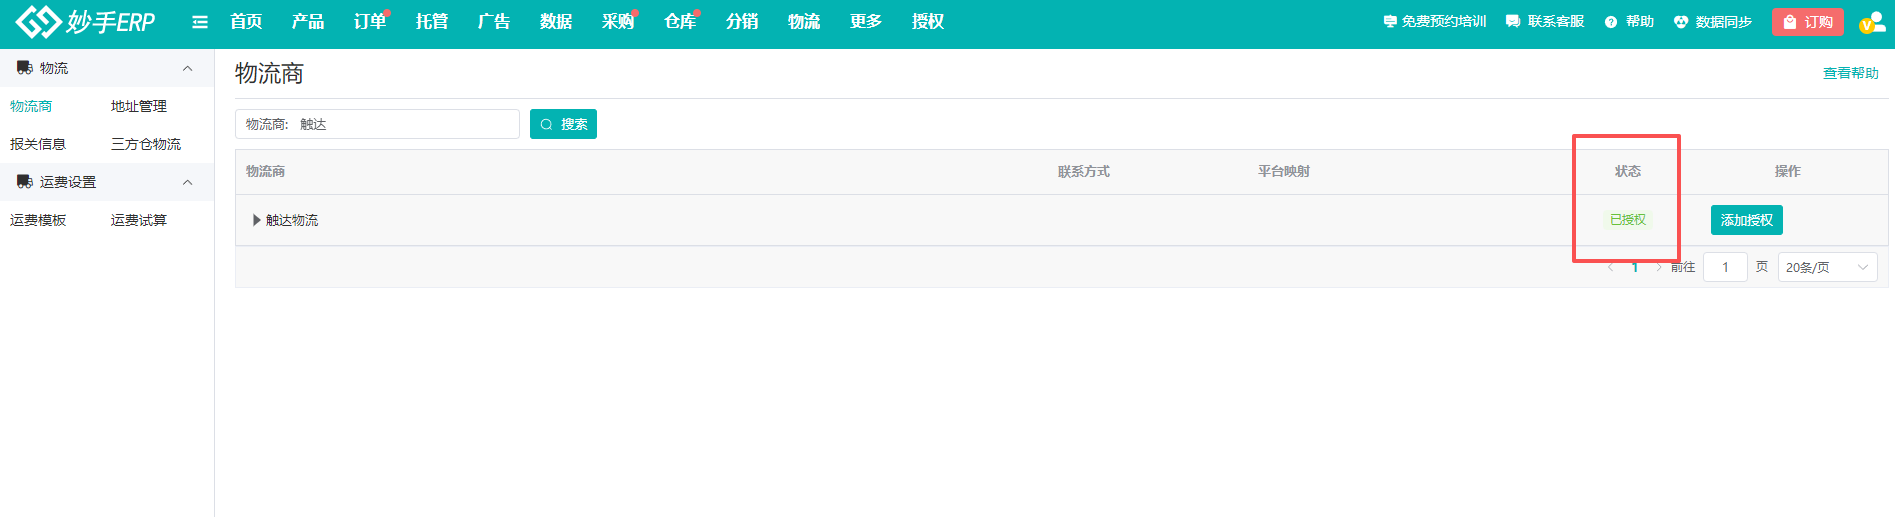Image resolution: width=1895 pixels, height=517 pixels.
Task: Open 仓库 in top navigation
Action: (680, 22)
